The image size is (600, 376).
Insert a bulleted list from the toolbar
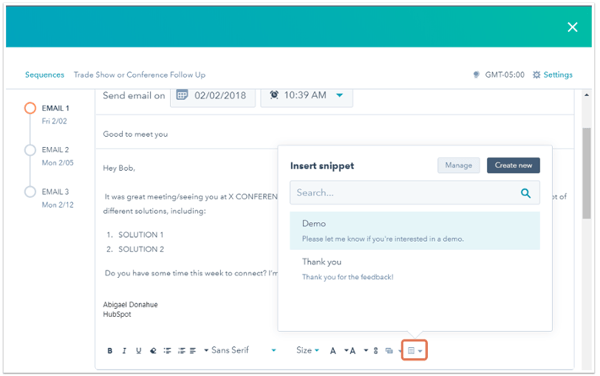point(167,350)
